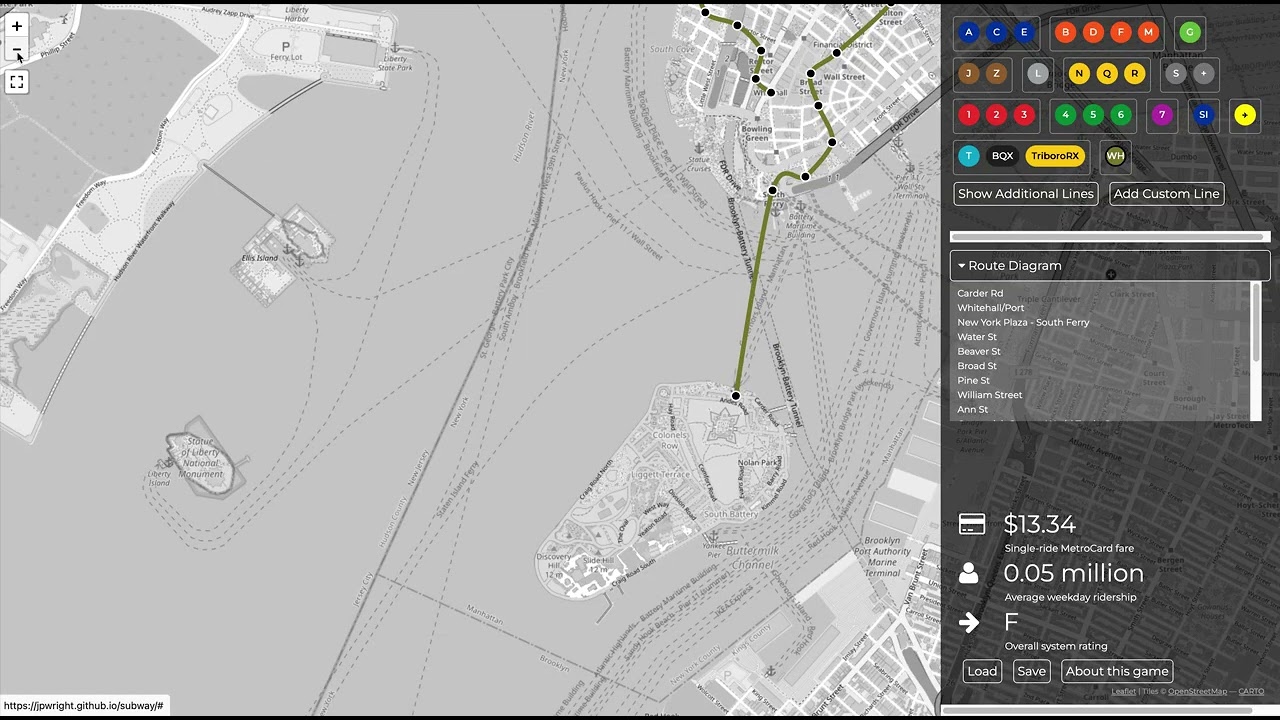1280x720 pixels.
Task: Select the orange B line
Action: coord(1065,32)
